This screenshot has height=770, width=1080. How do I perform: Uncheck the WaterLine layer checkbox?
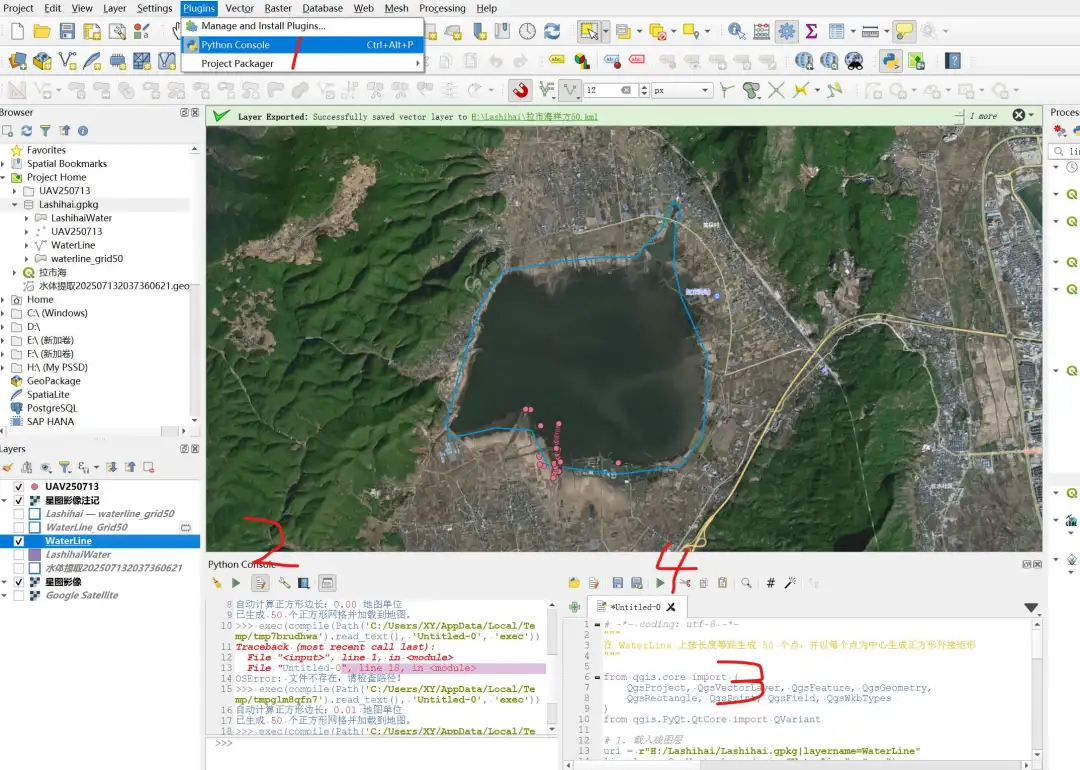click(19, 541)
